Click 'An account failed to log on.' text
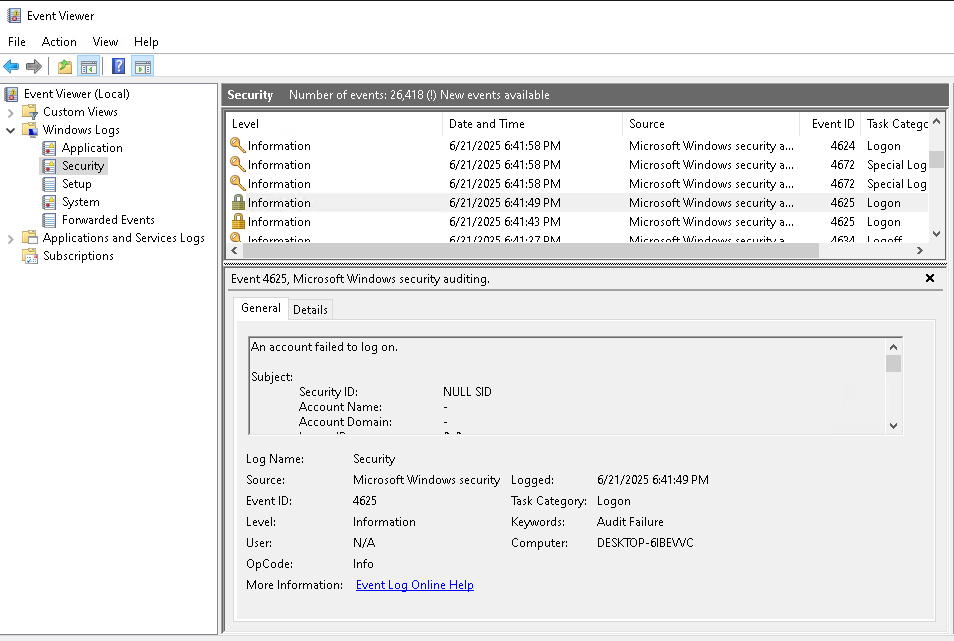 pyautogui.click(x=324, y=347)
